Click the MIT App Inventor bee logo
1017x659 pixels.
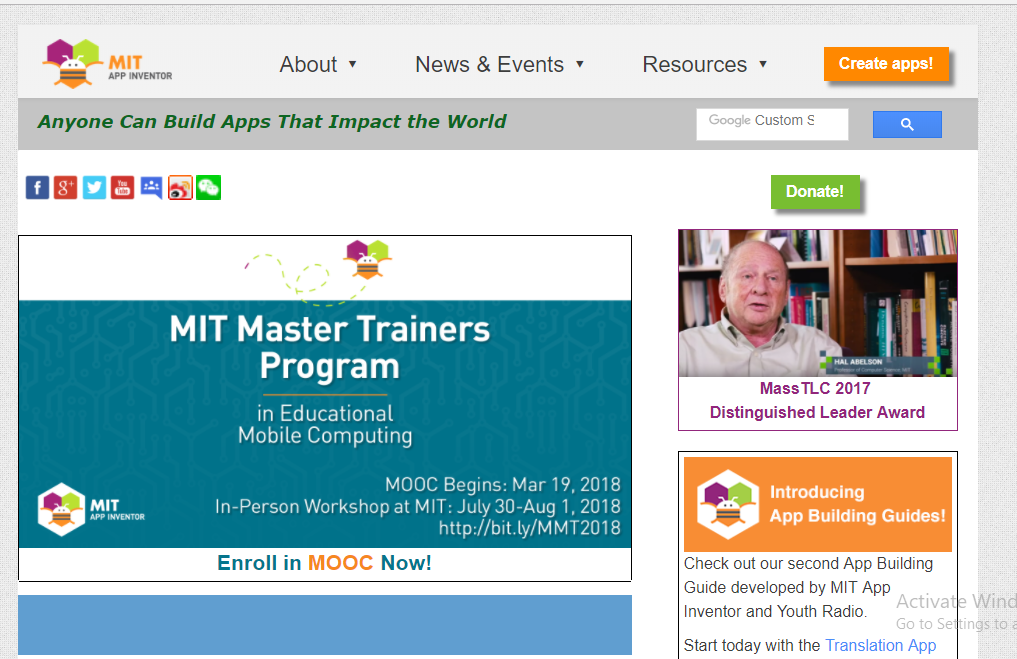pyautogui.click(x=107, y=64)
